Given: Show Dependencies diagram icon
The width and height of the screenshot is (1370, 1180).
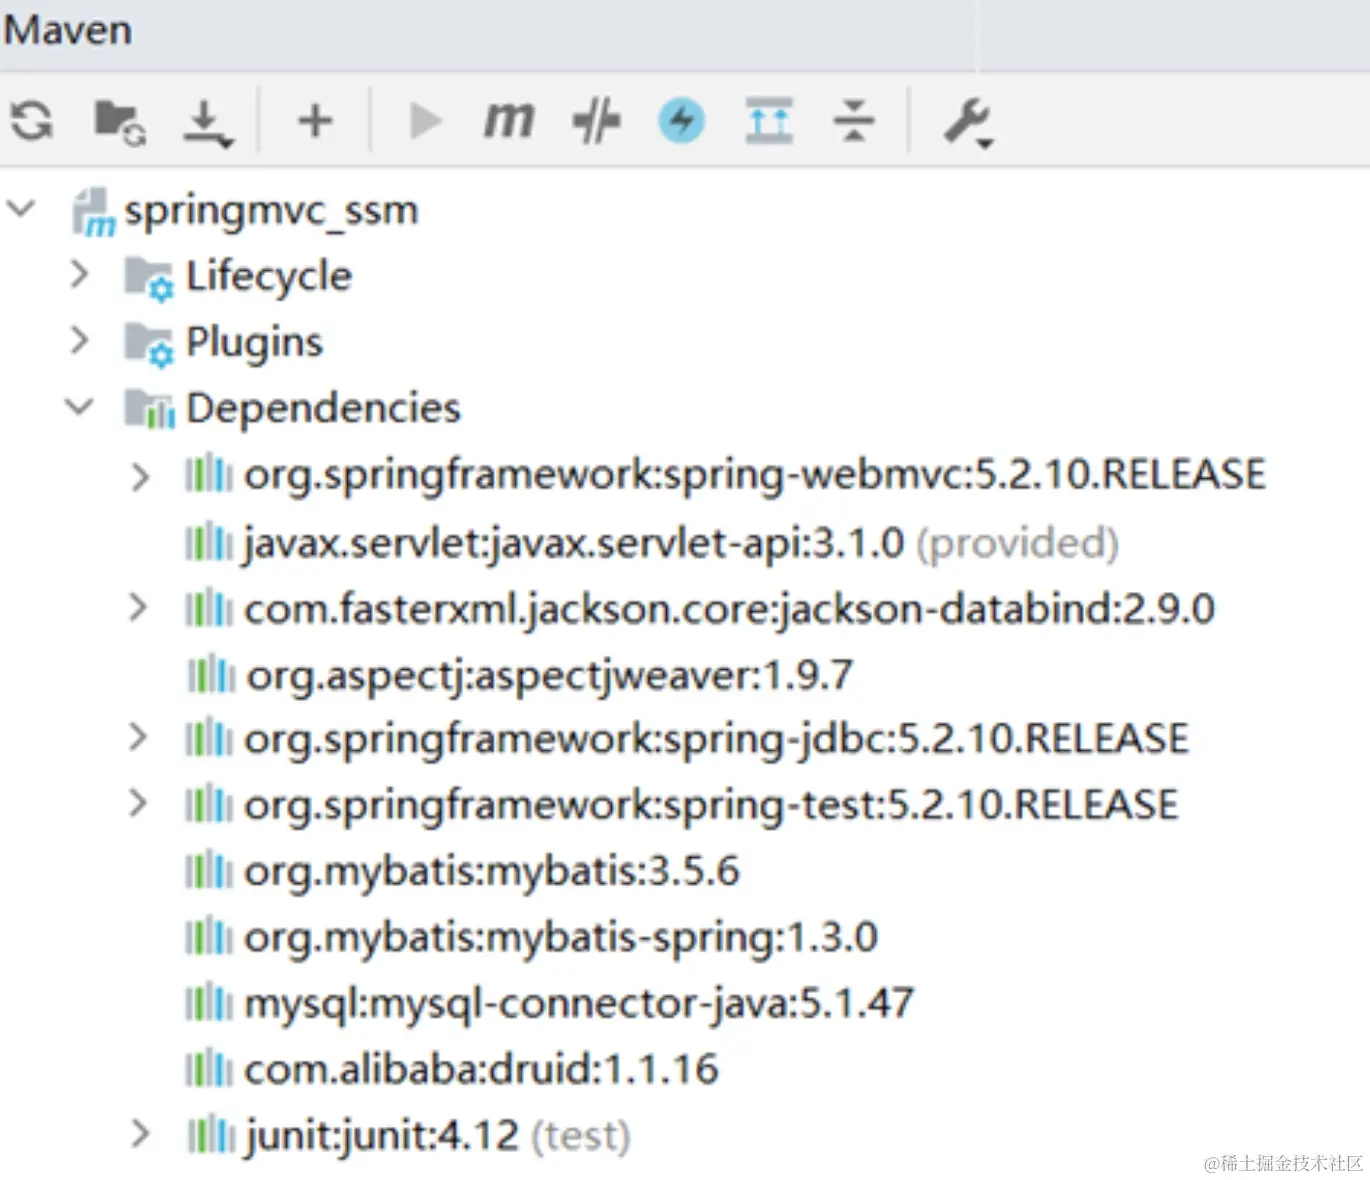Looking at the screenshot, I should click(769, 121).
